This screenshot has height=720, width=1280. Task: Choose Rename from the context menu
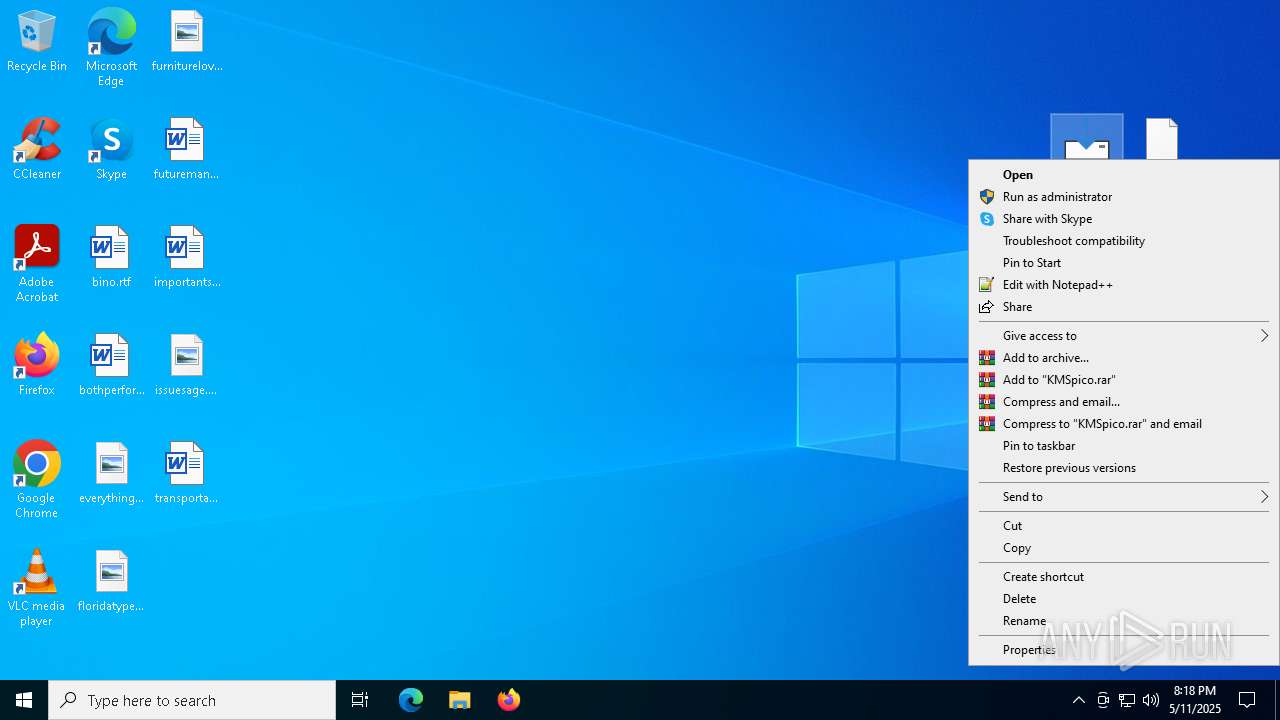pyautogui.click(x=1124, y=621)
